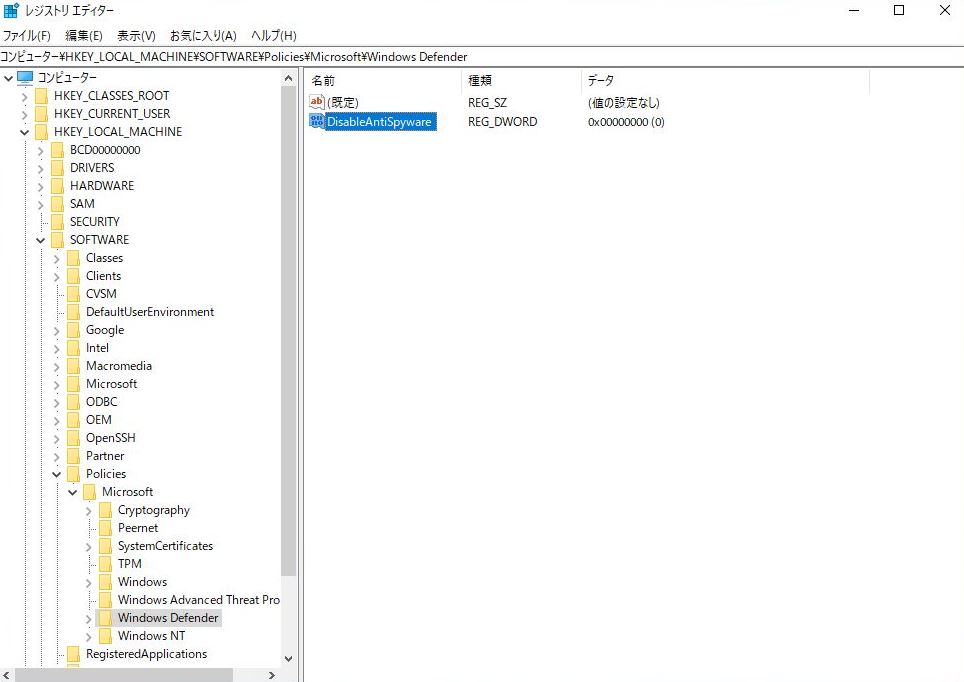
Task: Click the Clients folder icon
Action: 74,276
